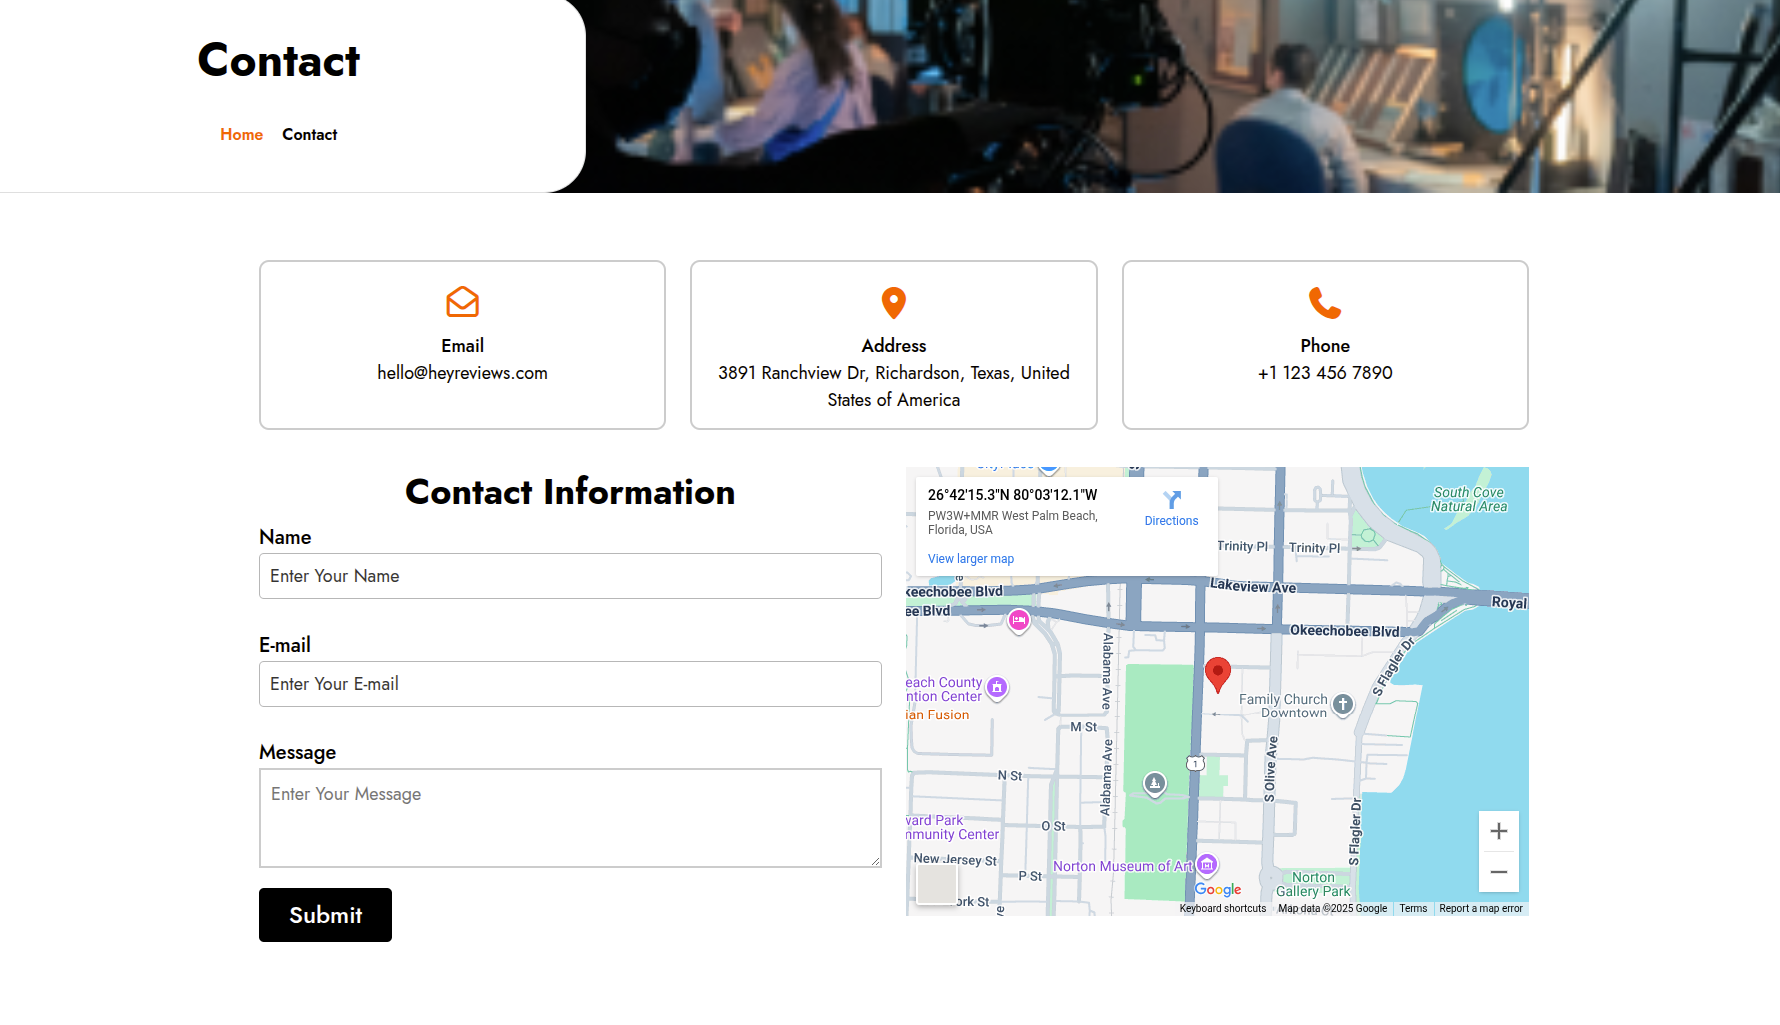Zoom out the map with minus button
The image size is (1780, 1025).
point(1498,872)
